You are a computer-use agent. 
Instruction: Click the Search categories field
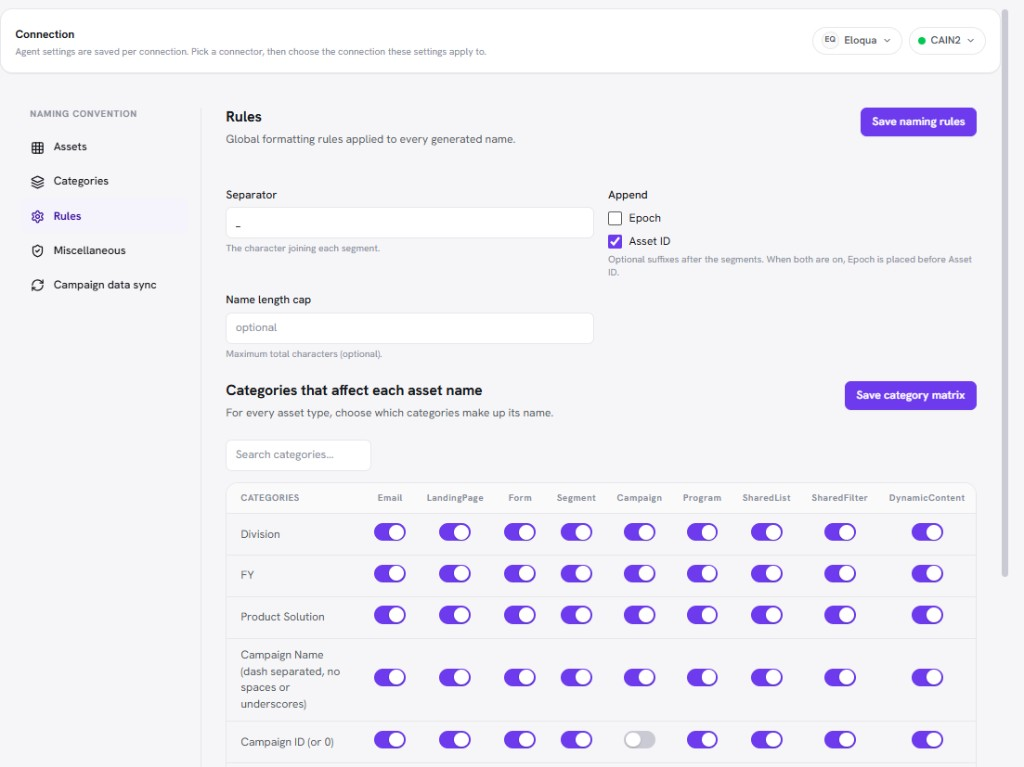[x=298, y=455]
